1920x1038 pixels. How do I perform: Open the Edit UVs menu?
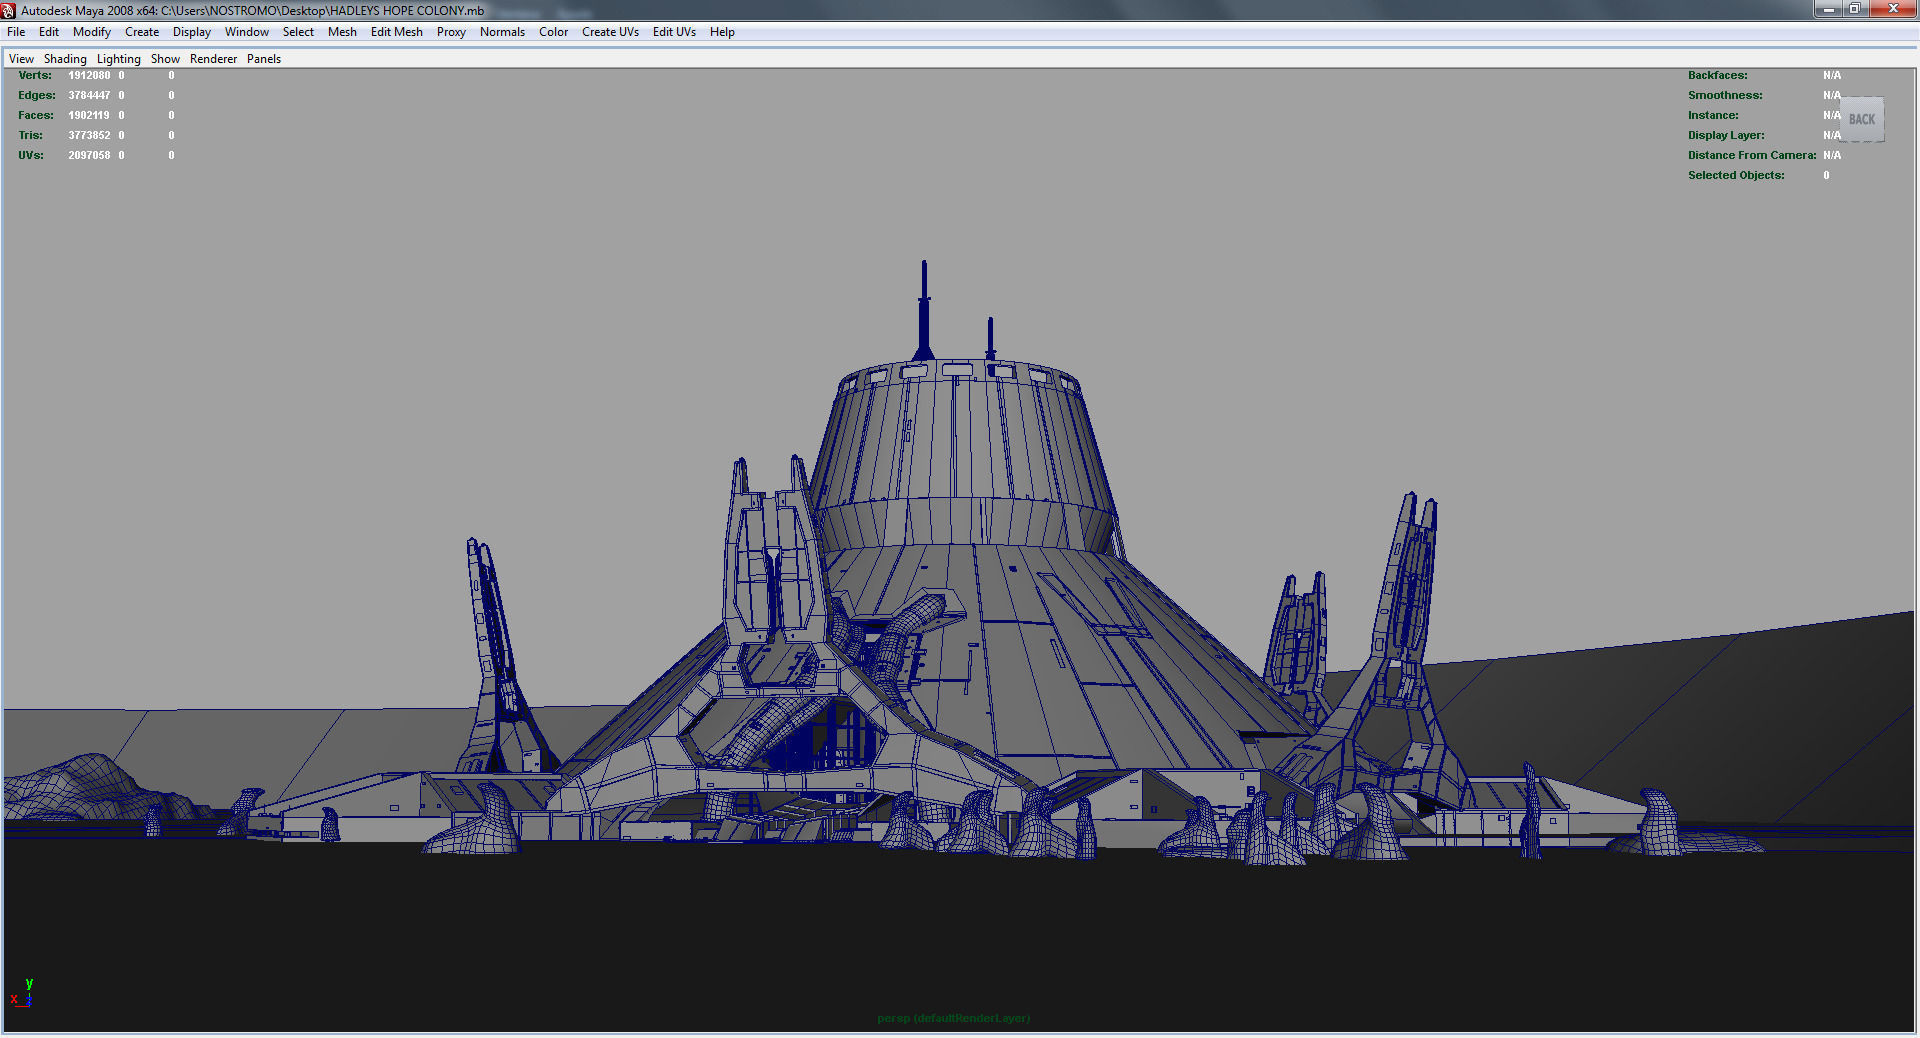point(674,32)
